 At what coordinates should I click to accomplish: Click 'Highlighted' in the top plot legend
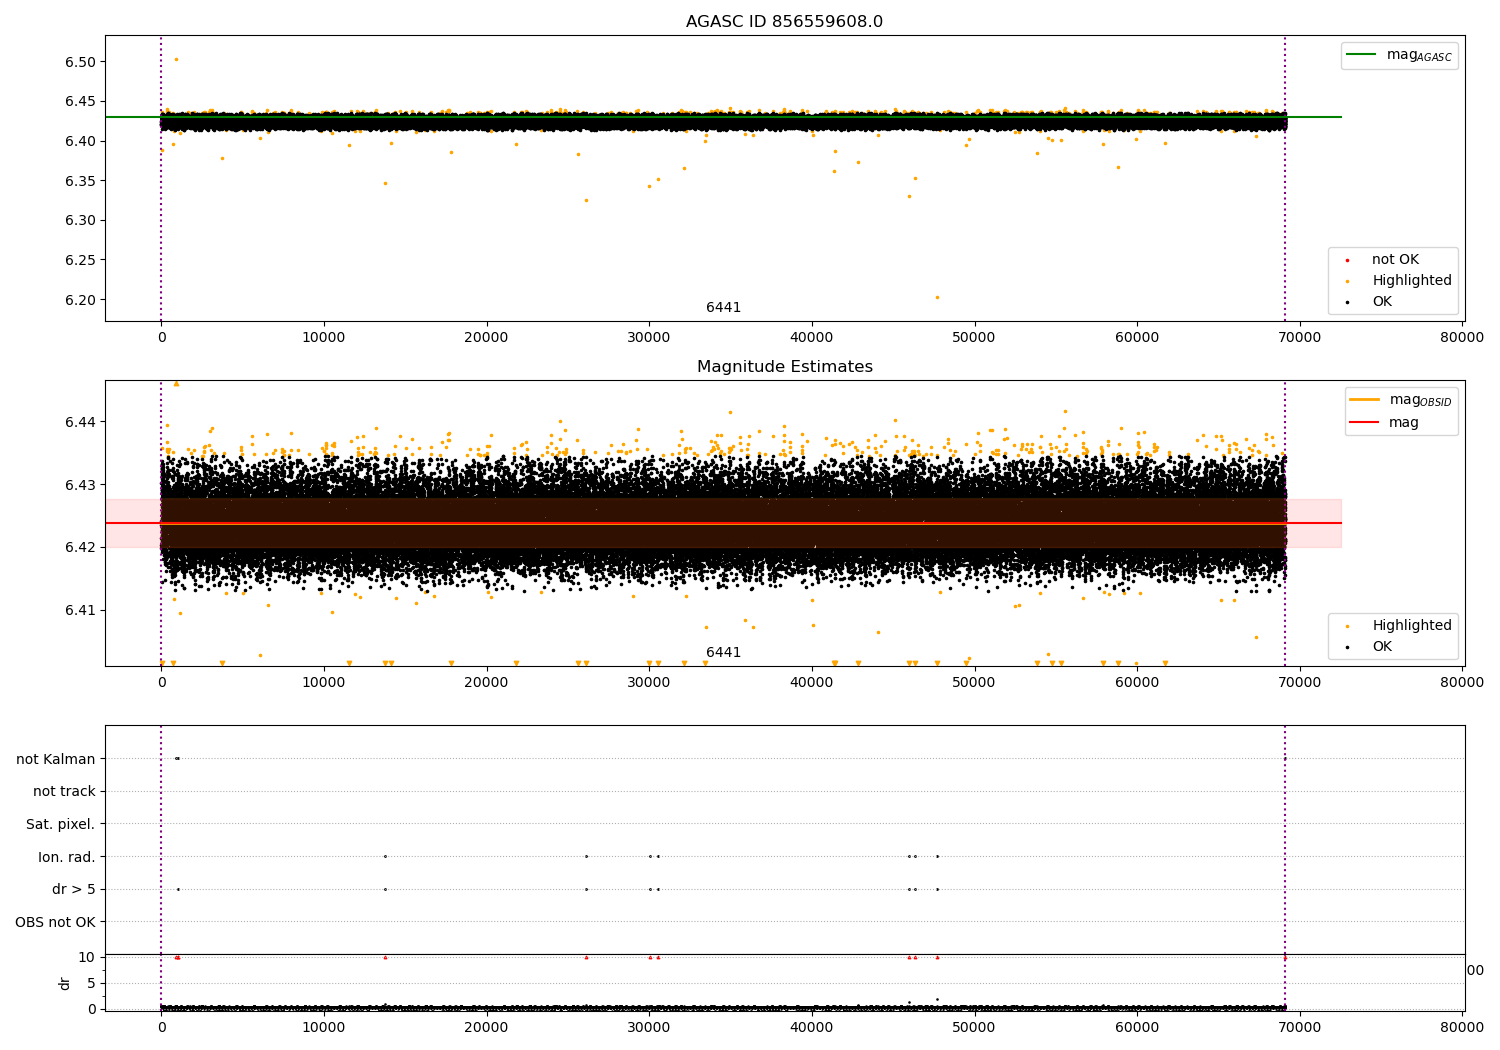click(x=1411, y=281)
